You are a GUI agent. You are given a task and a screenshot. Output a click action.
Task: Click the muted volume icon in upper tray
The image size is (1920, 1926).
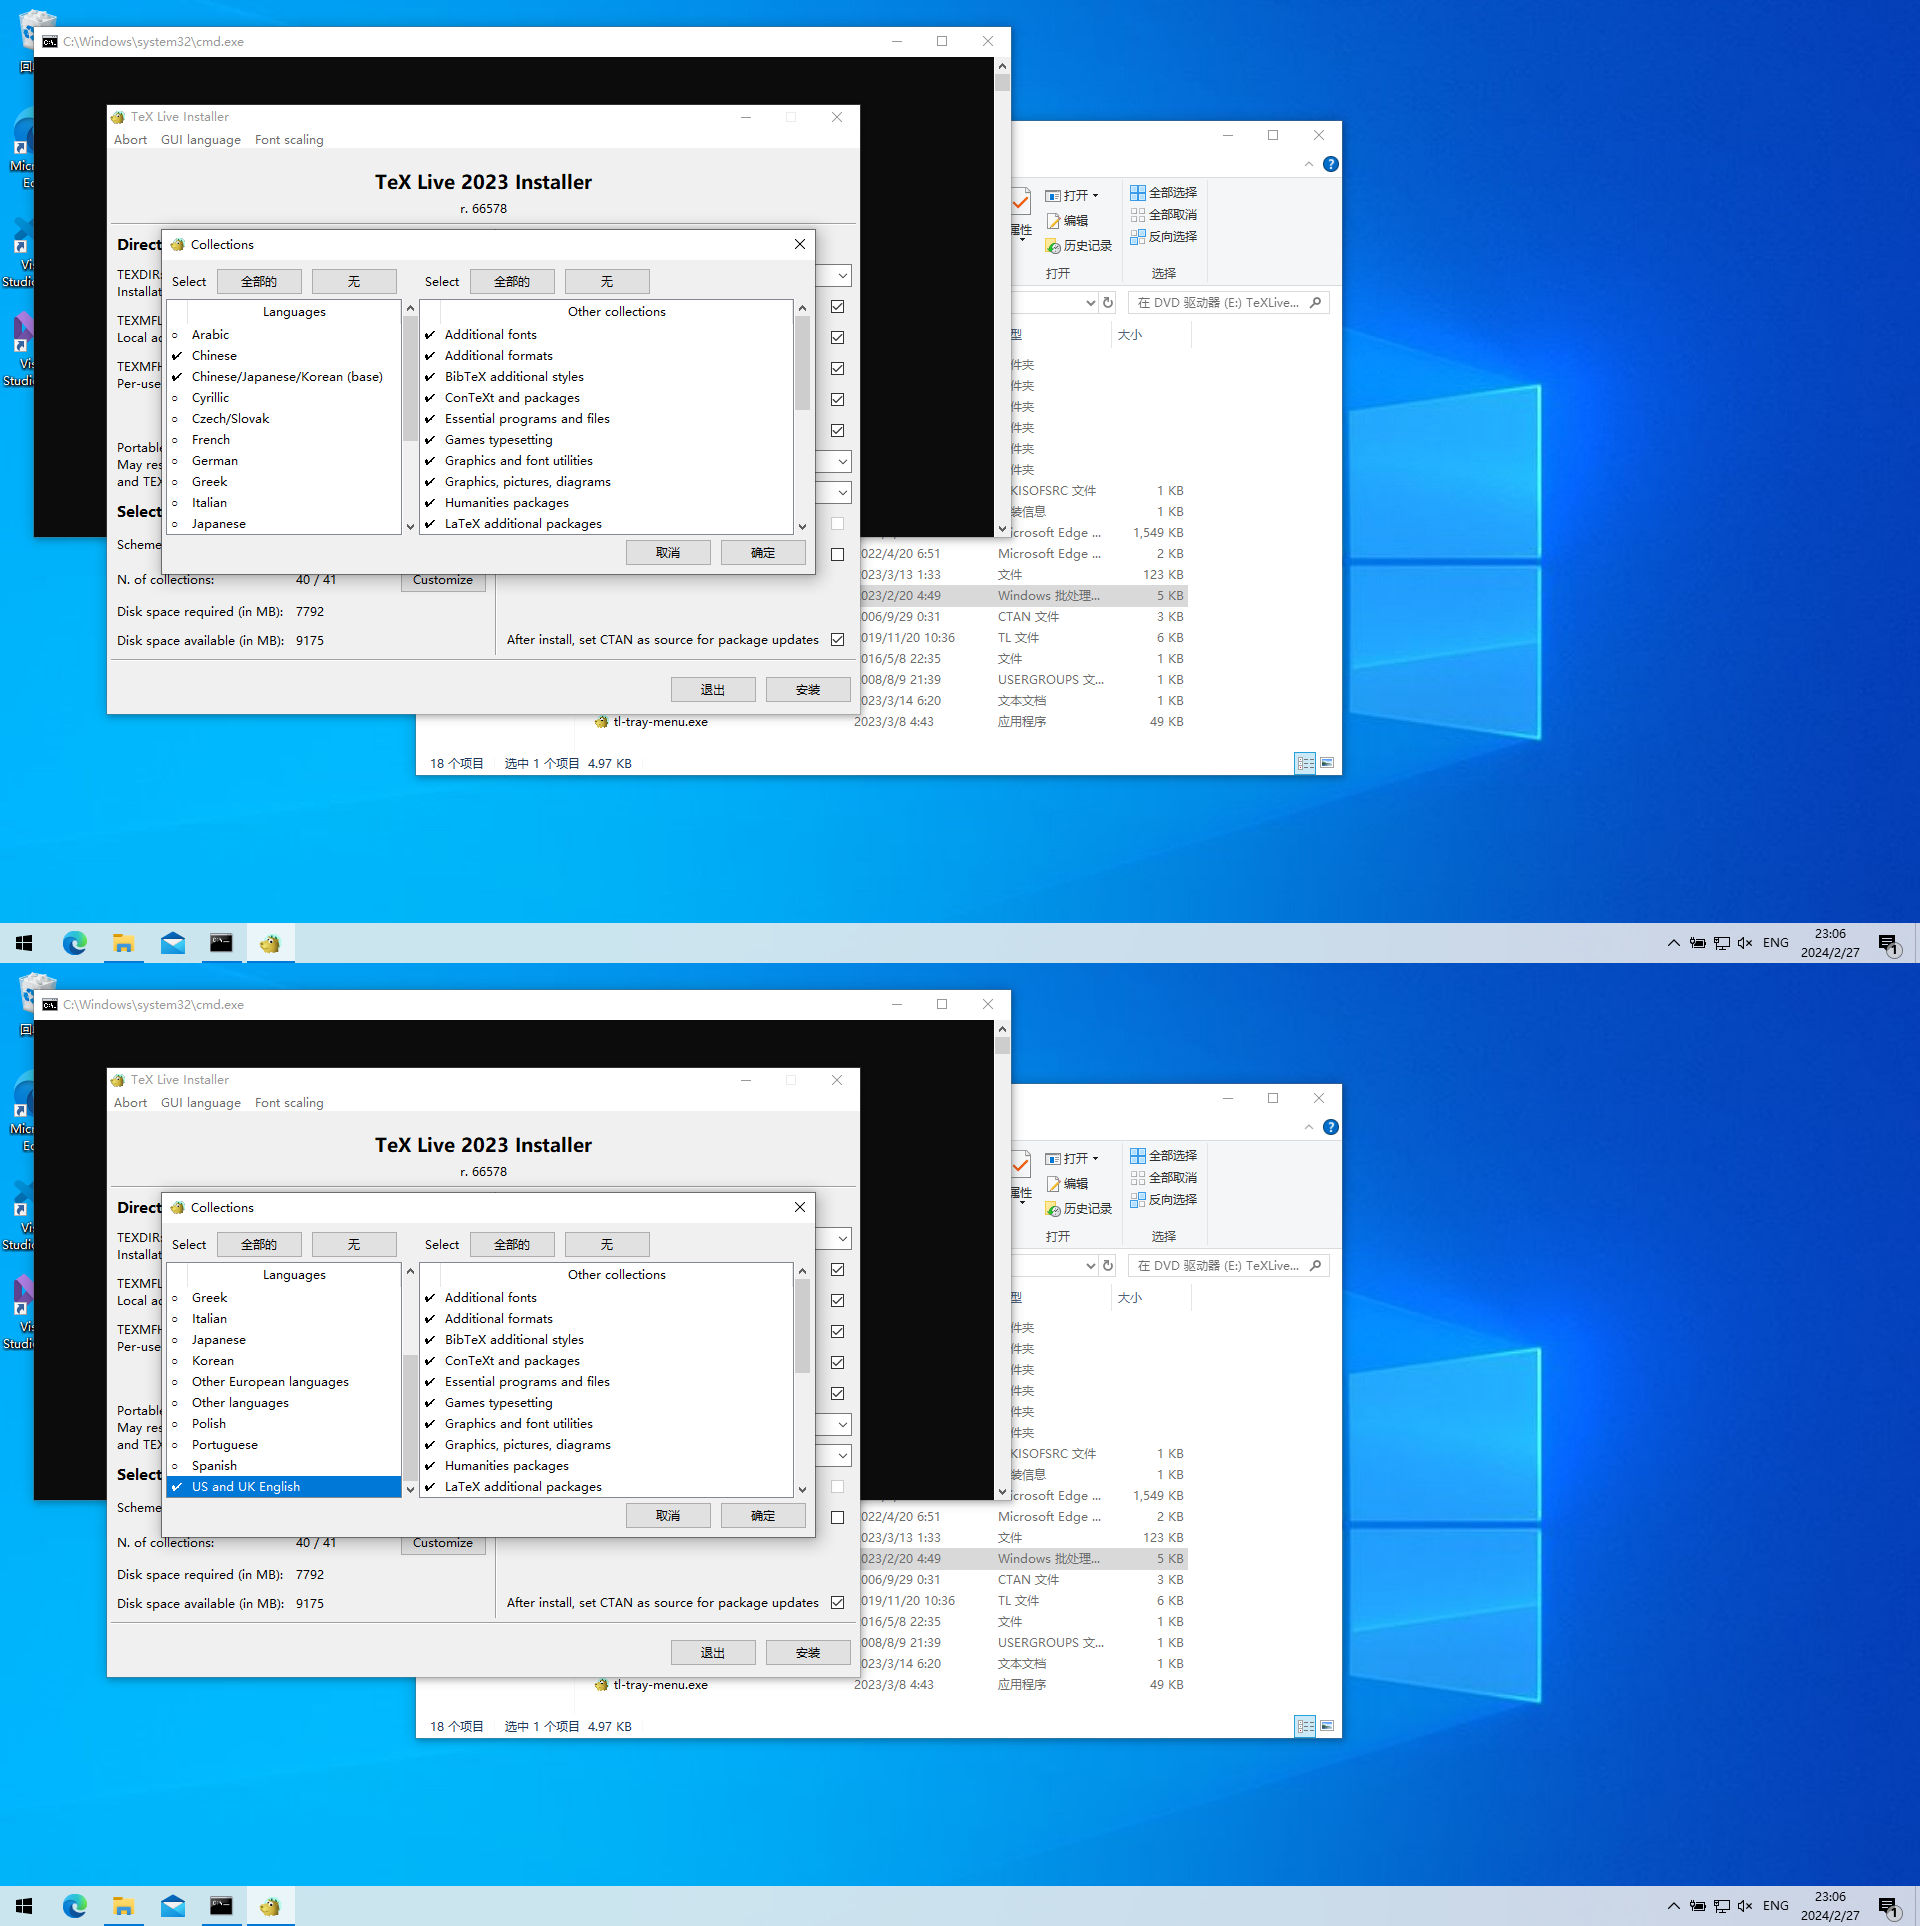[x=1745, y=943]
